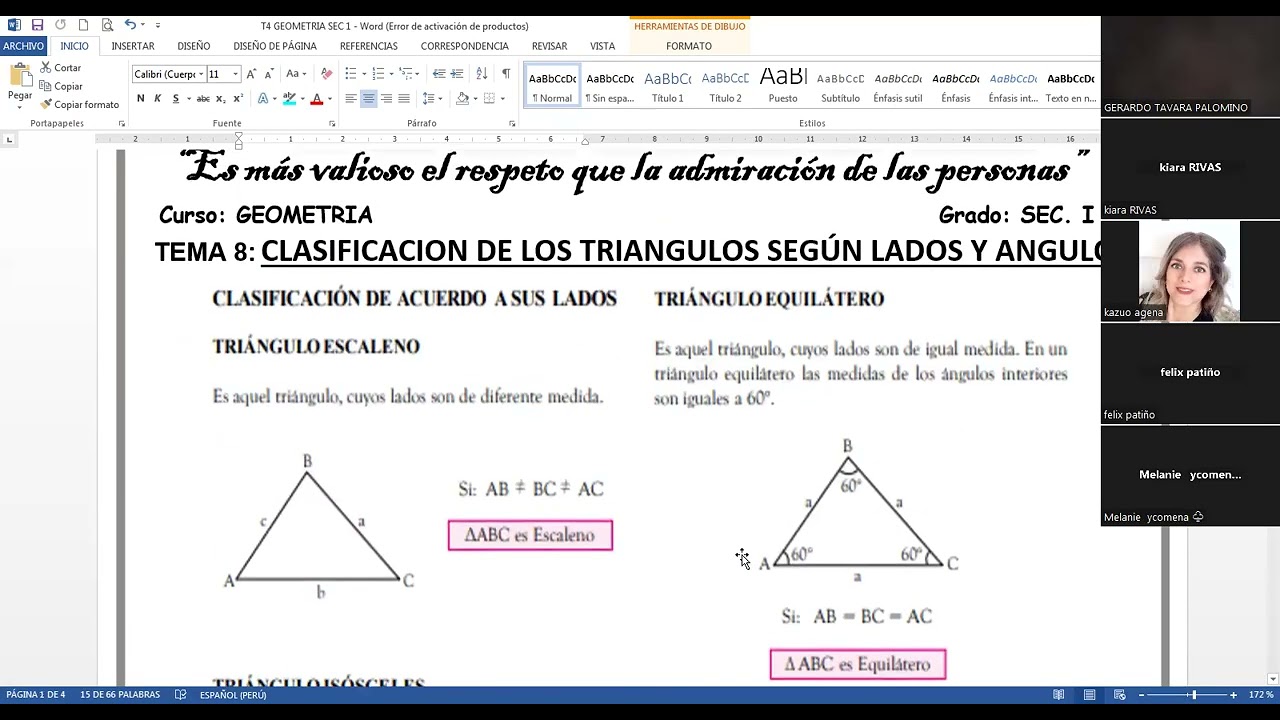Align paragraph text to the left
1280x720 pixels.
click(351, 98)
